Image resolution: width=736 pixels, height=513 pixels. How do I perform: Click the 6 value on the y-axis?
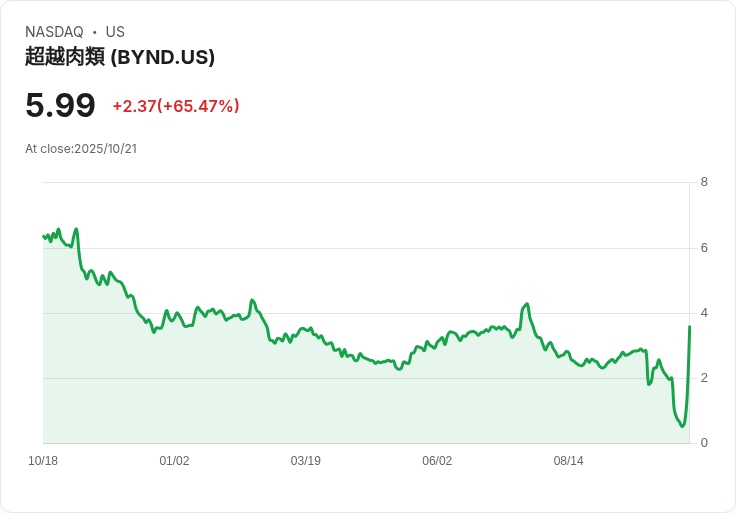[x=704, y=248]
